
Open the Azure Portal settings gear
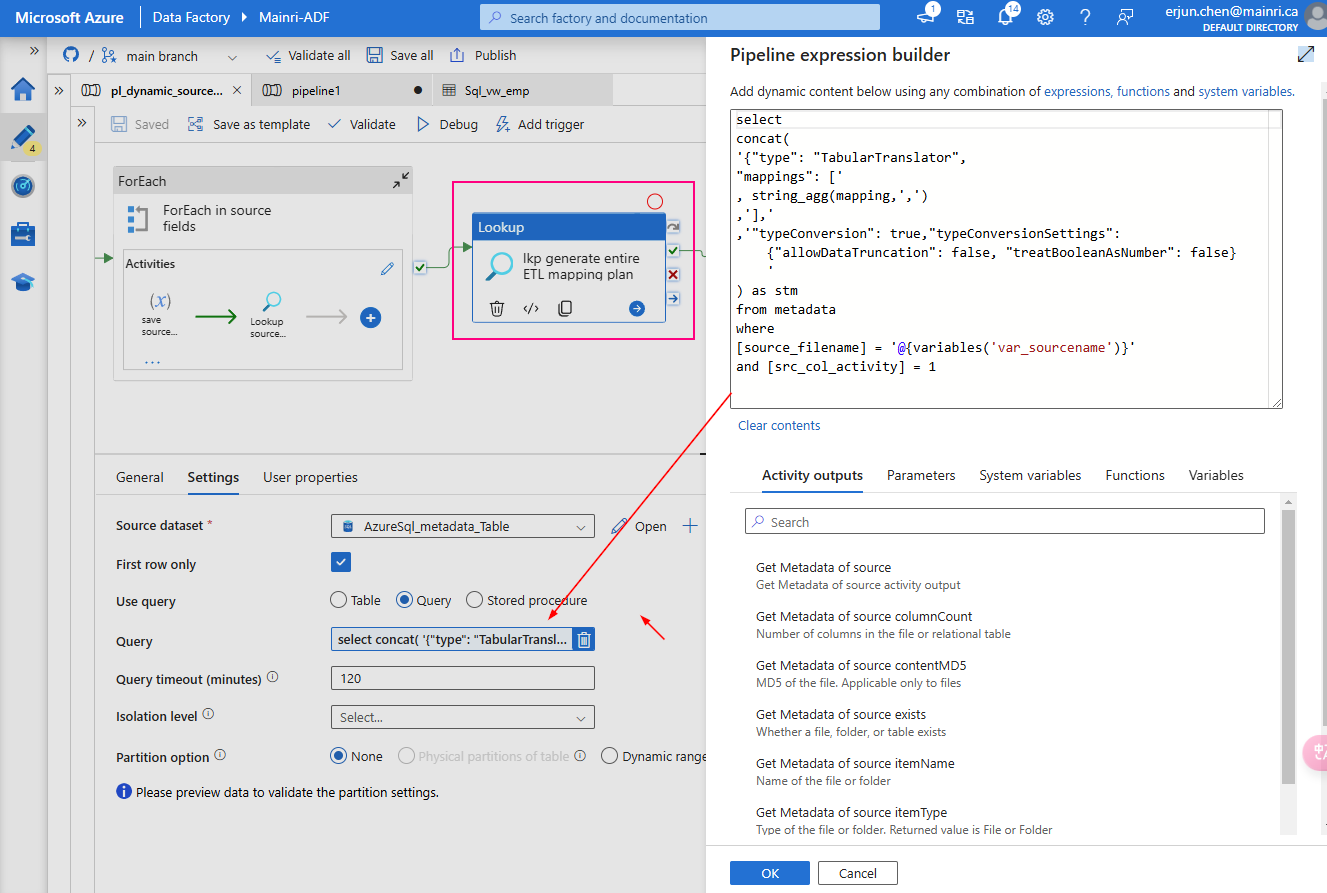(x=1045, y=17)
